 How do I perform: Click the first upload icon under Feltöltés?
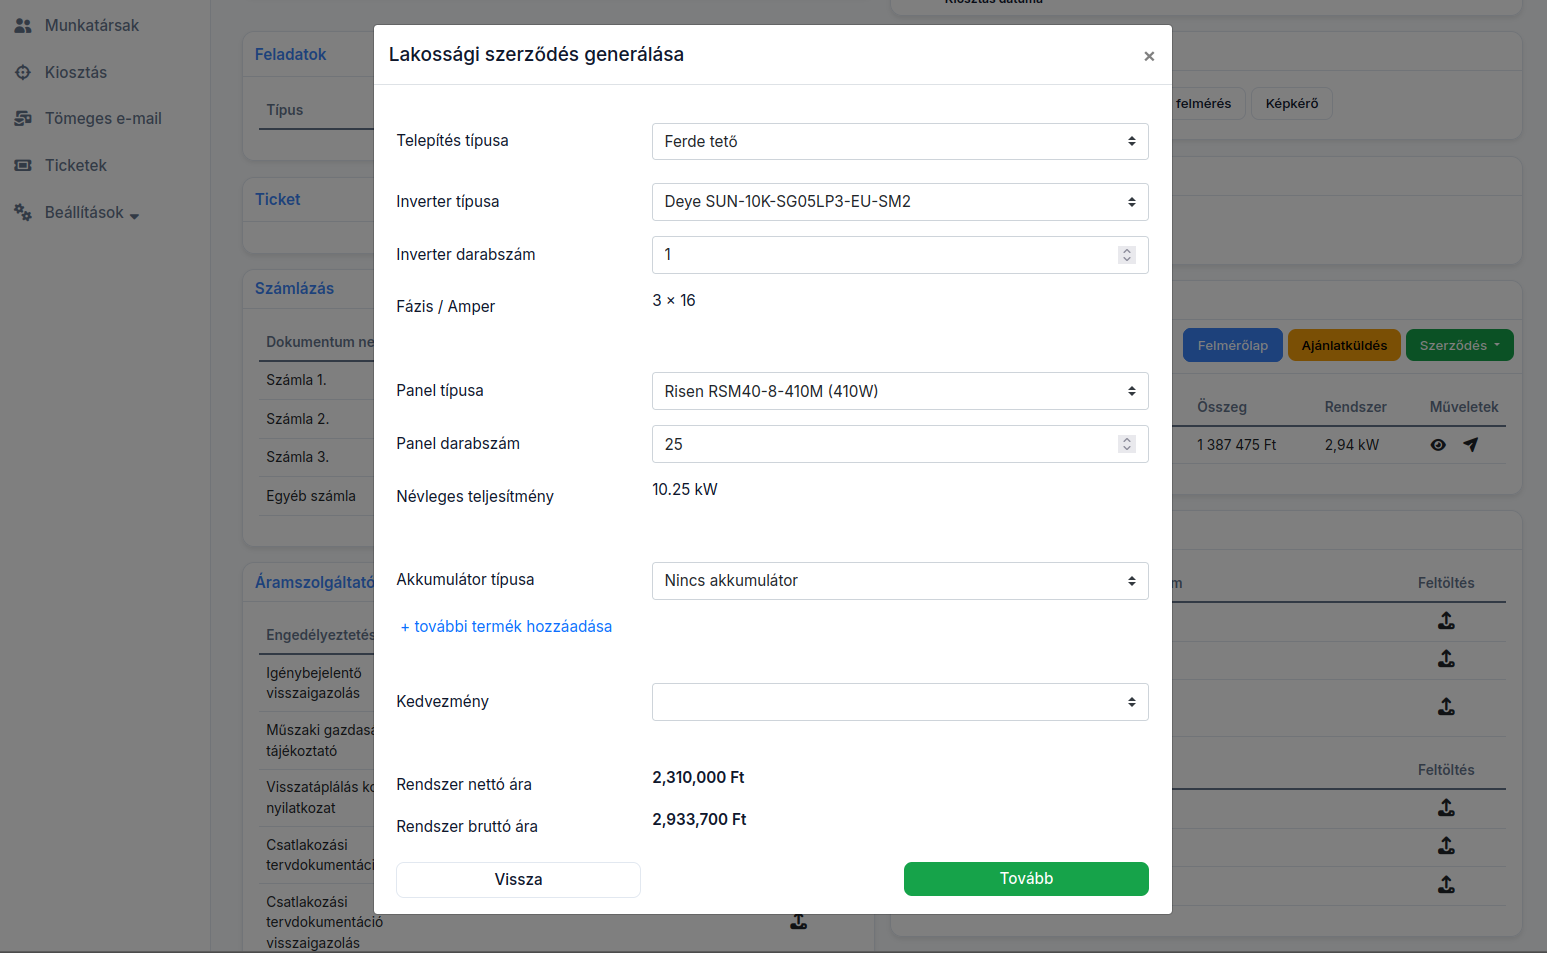point(1446,621)
